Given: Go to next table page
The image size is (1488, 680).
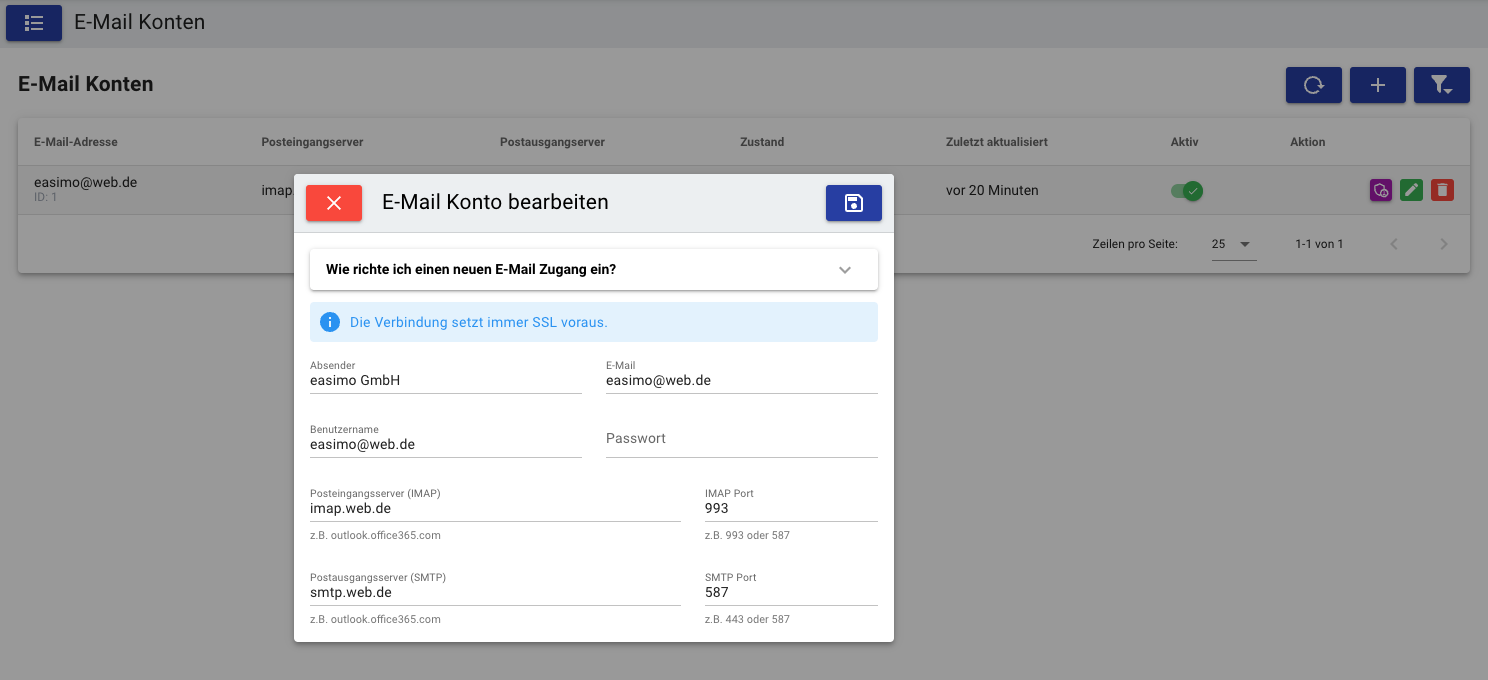Looking at the screenshot, I should pyautogui.click(x=1443, y=244).
